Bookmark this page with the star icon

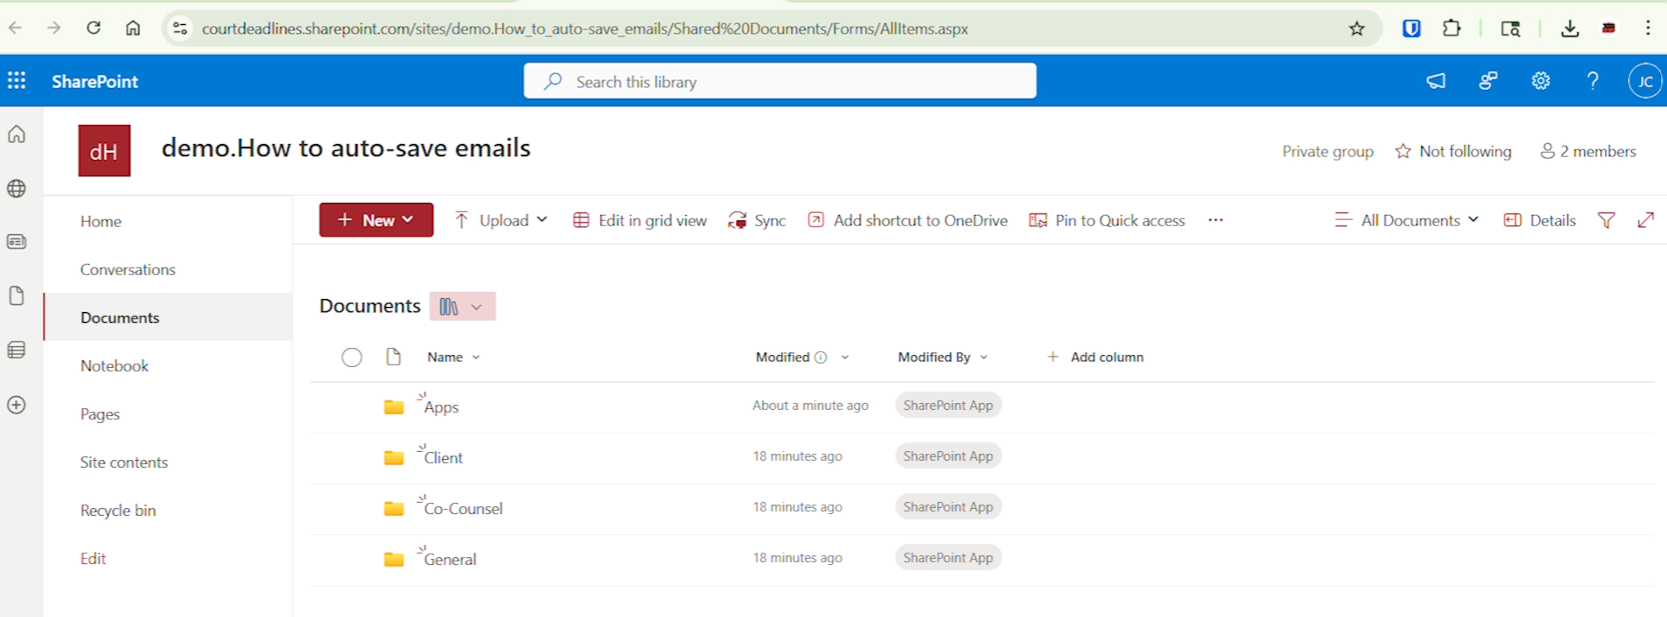pos(1357,28)
